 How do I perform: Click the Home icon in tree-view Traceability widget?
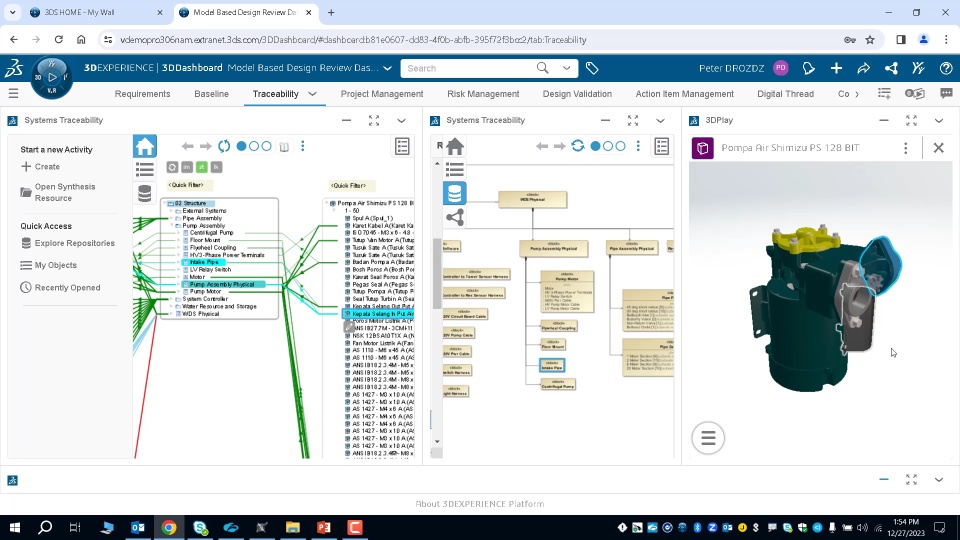pyautogui.click(x=145, y=146)
